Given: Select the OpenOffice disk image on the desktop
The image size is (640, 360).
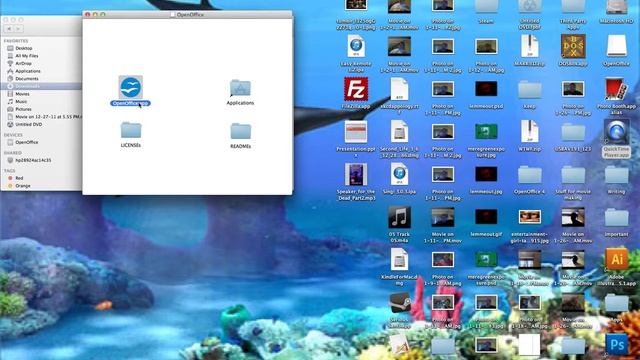Looking at the screenshot, I should [x=616, y=46].
